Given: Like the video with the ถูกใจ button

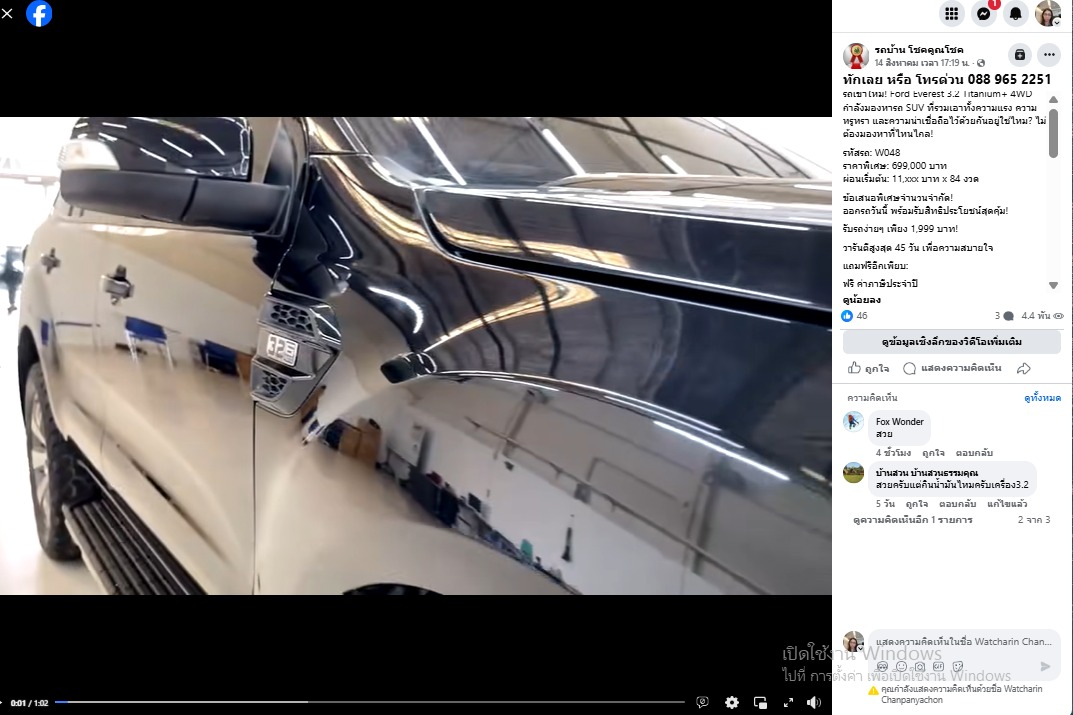Looking at the screenshot, I should (x=868, y=368).
